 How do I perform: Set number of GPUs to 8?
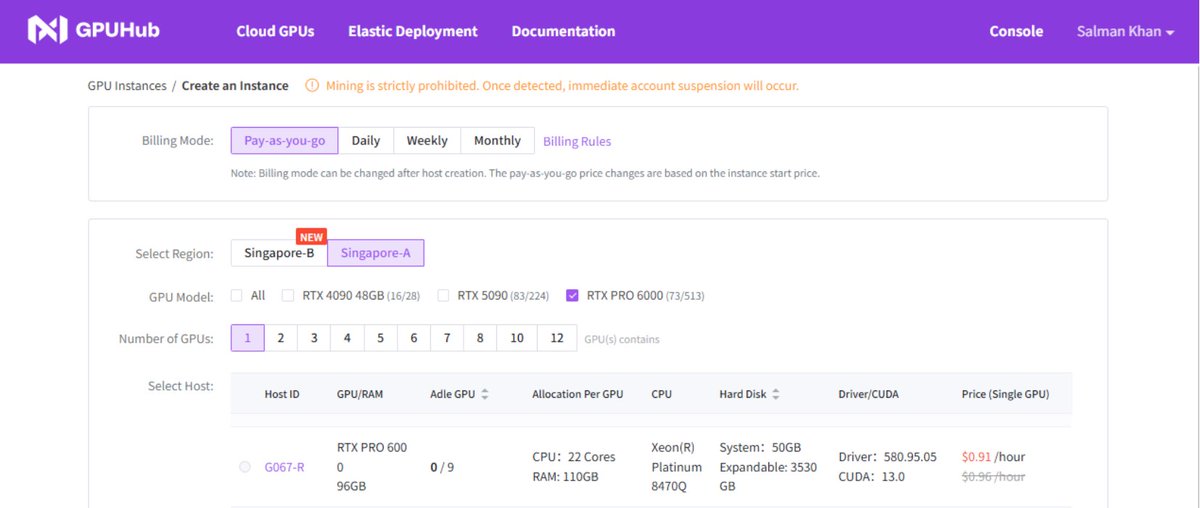click(480, 338)
